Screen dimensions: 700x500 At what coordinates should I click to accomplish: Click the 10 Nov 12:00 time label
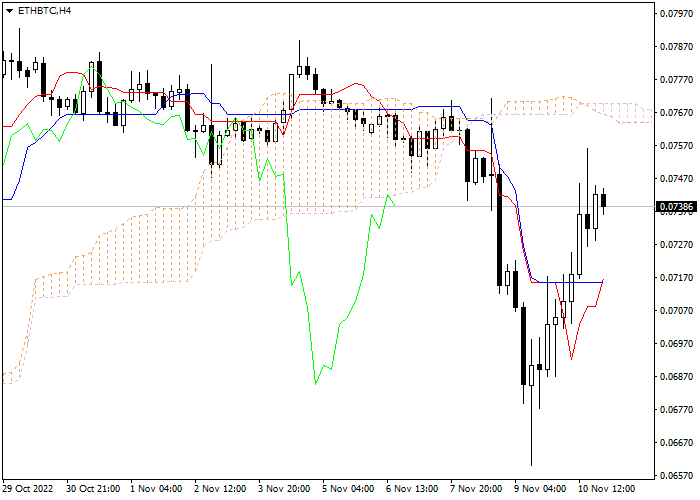click(606, 489)
